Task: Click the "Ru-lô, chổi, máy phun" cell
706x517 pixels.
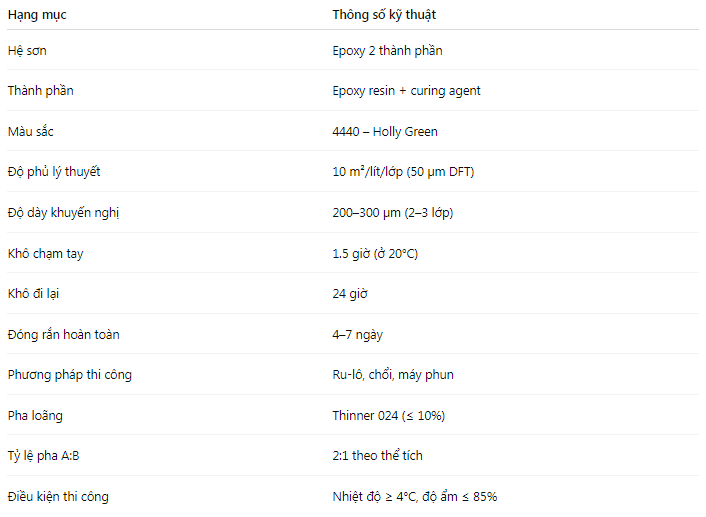Action: pyautogui.click(x=393, y=375)
